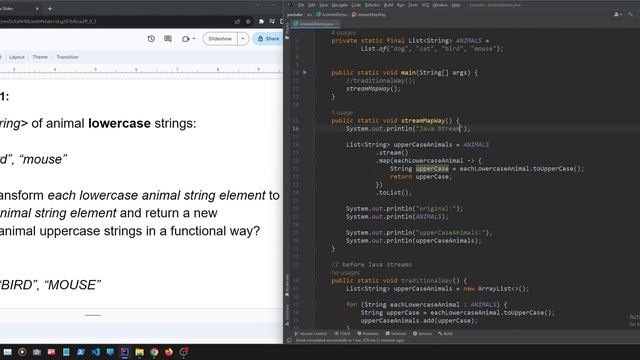Click AnimalsDemo breadcrumb in navigation bar

pyautogui.click(x=331, y=14)
